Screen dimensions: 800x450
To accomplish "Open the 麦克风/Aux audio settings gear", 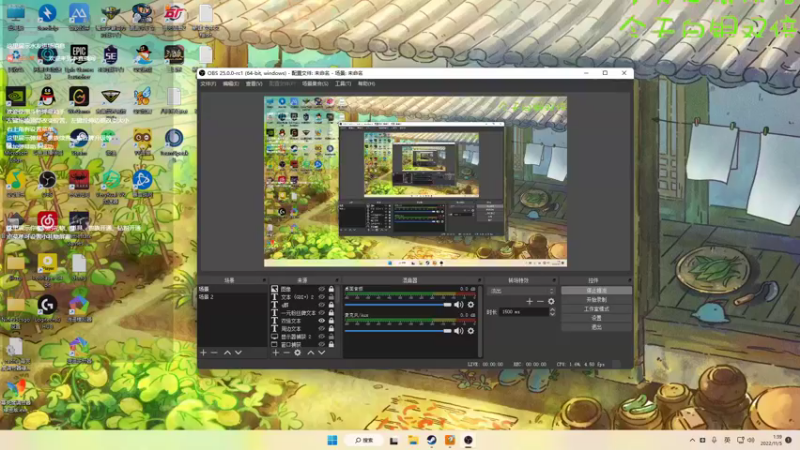I will [471, 331].
